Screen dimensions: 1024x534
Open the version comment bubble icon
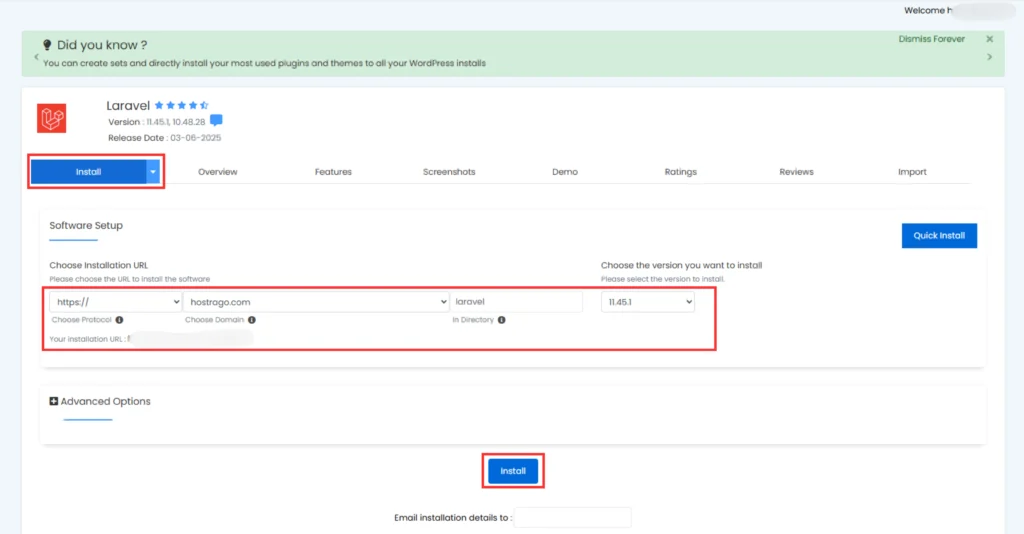(216, 121)
